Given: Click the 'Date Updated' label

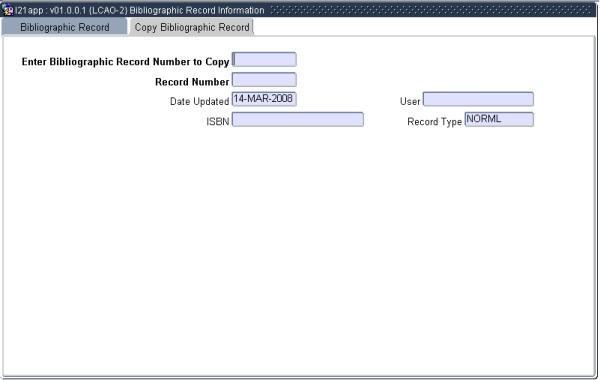Looking at the screenshot, I should pyautogui.click(x=199, y=101).
